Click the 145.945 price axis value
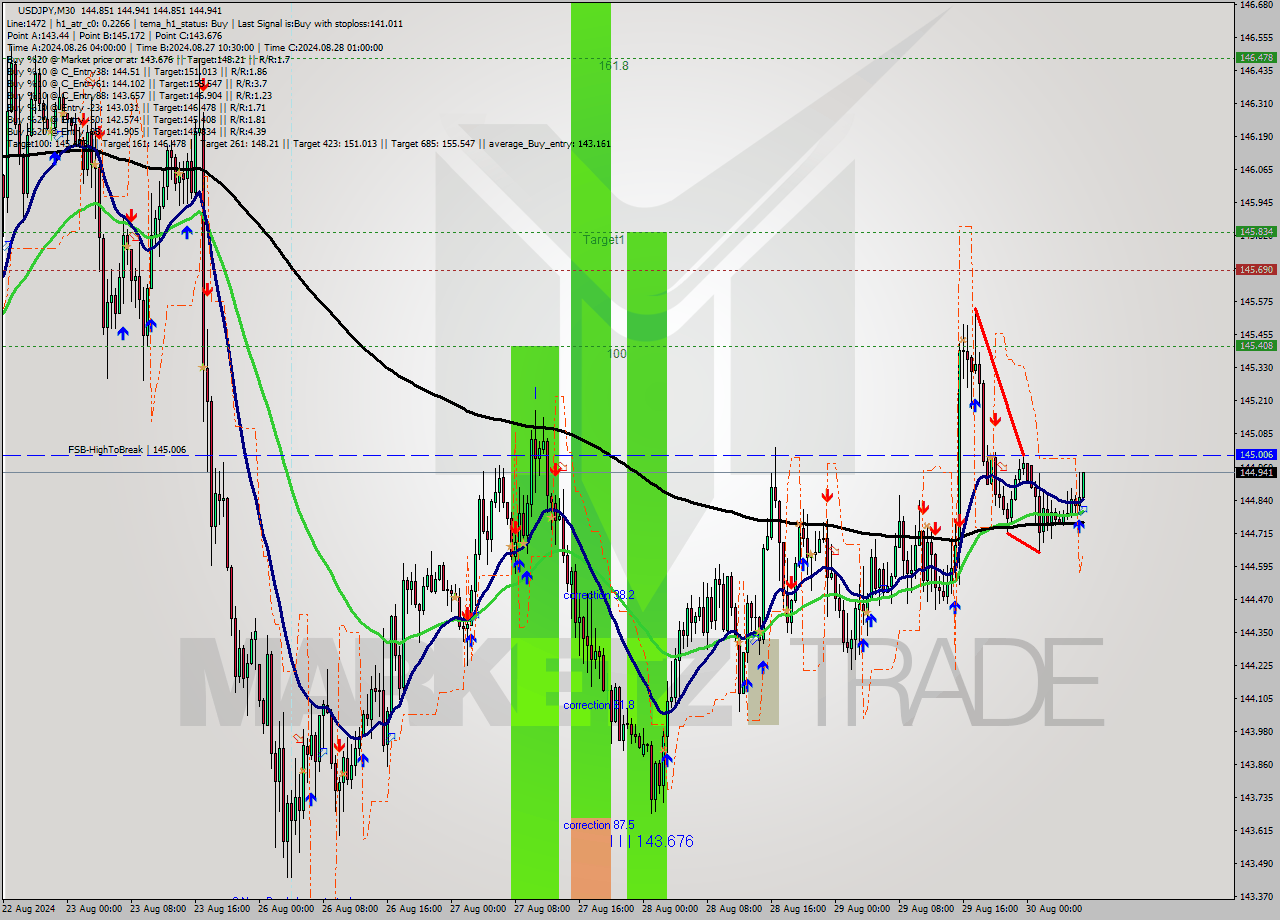Viewport: 1280px width, 920px height. (1256, 202)
